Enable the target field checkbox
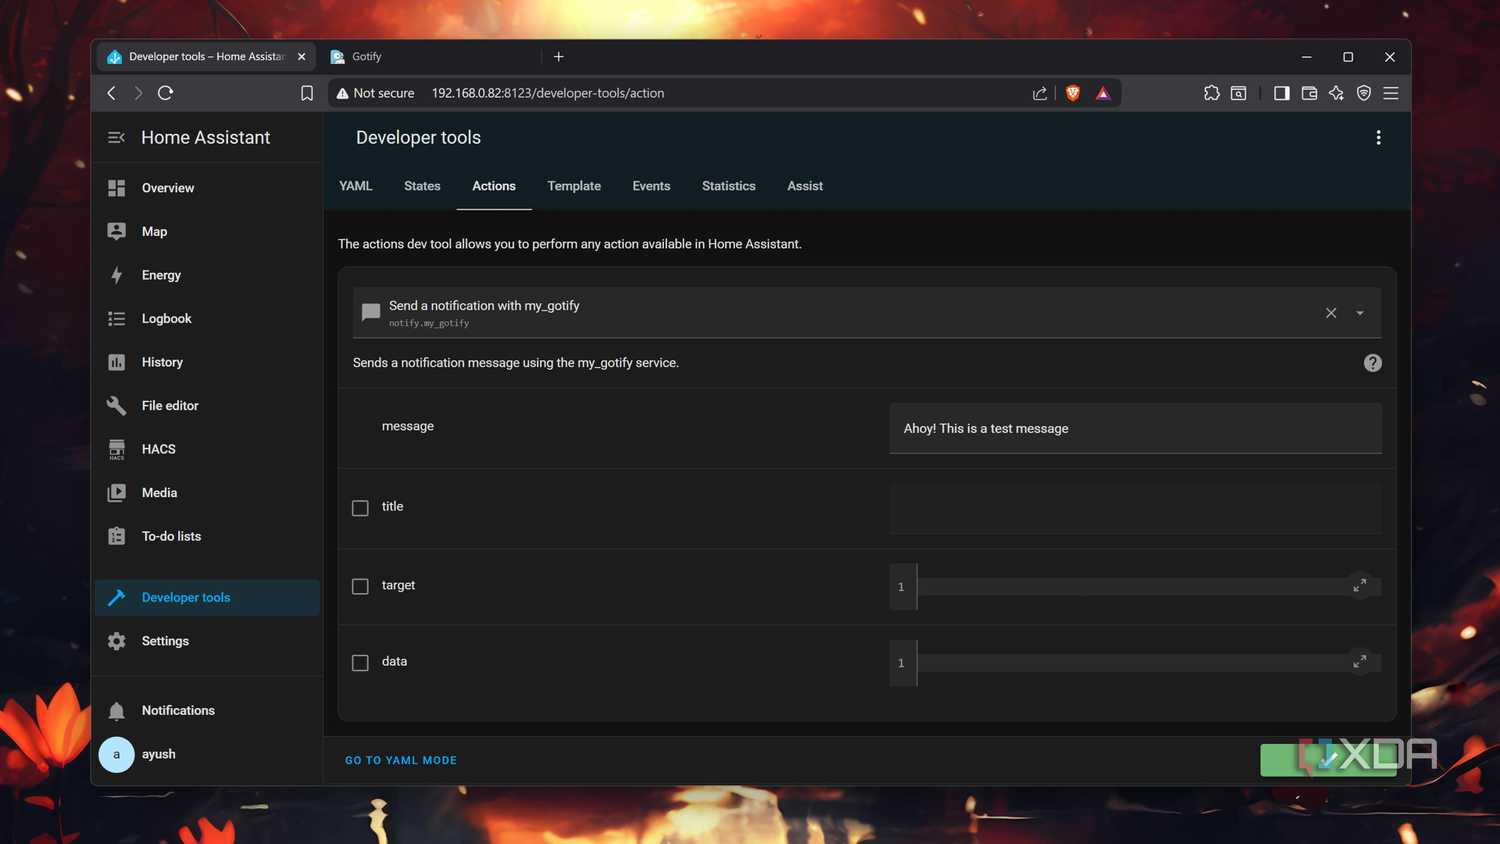 360,586
